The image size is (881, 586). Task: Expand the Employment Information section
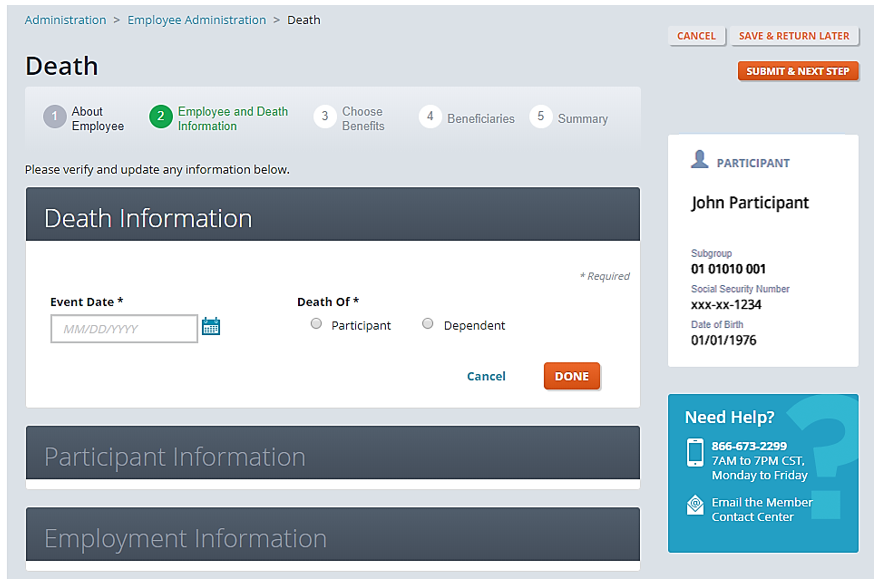[332, 538]
